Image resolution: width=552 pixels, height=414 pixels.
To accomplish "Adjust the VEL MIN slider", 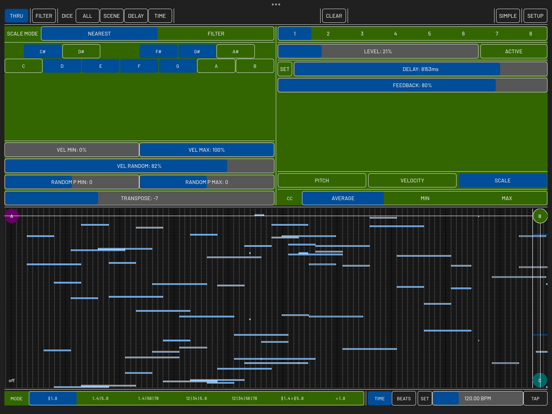I will tap(71, 150).
